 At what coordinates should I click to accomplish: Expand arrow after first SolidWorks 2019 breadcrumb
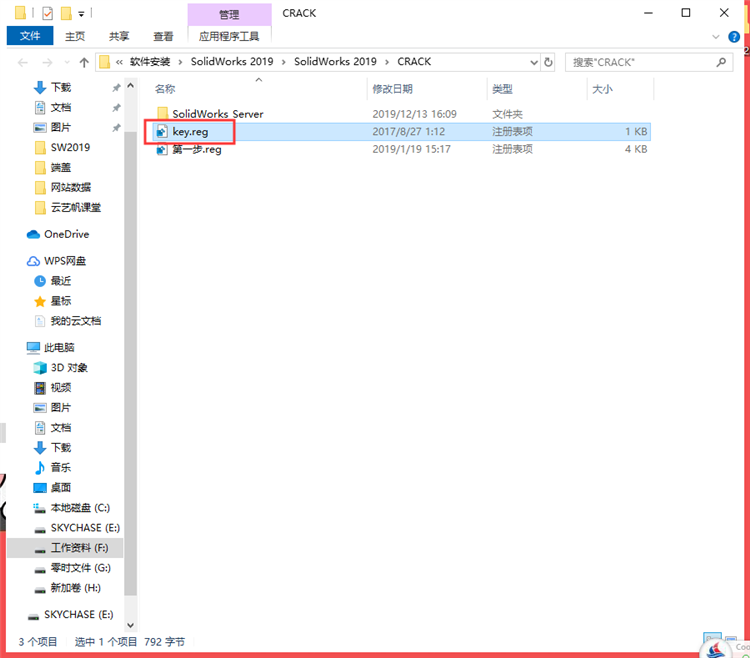click(x=284, y=62)
